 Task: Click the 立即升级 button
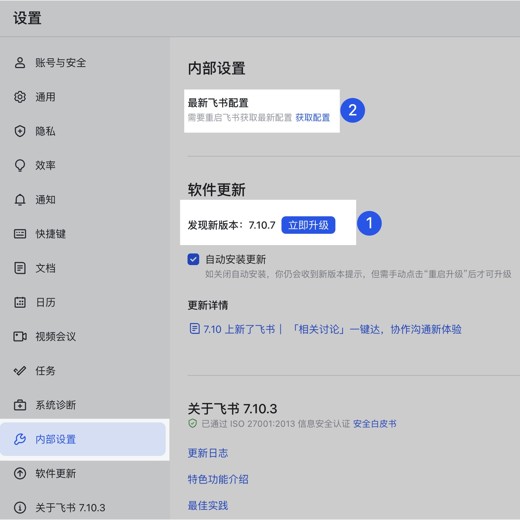308,225
